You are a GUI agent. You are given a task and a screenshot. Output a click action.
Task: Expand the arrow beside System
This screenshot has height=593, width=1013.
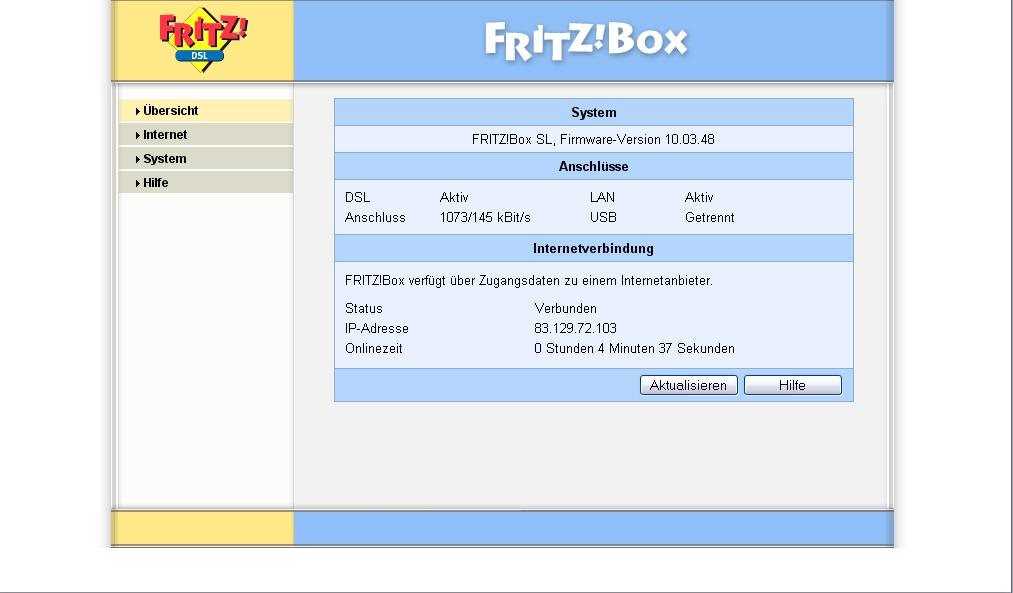[x=137, y=159]
